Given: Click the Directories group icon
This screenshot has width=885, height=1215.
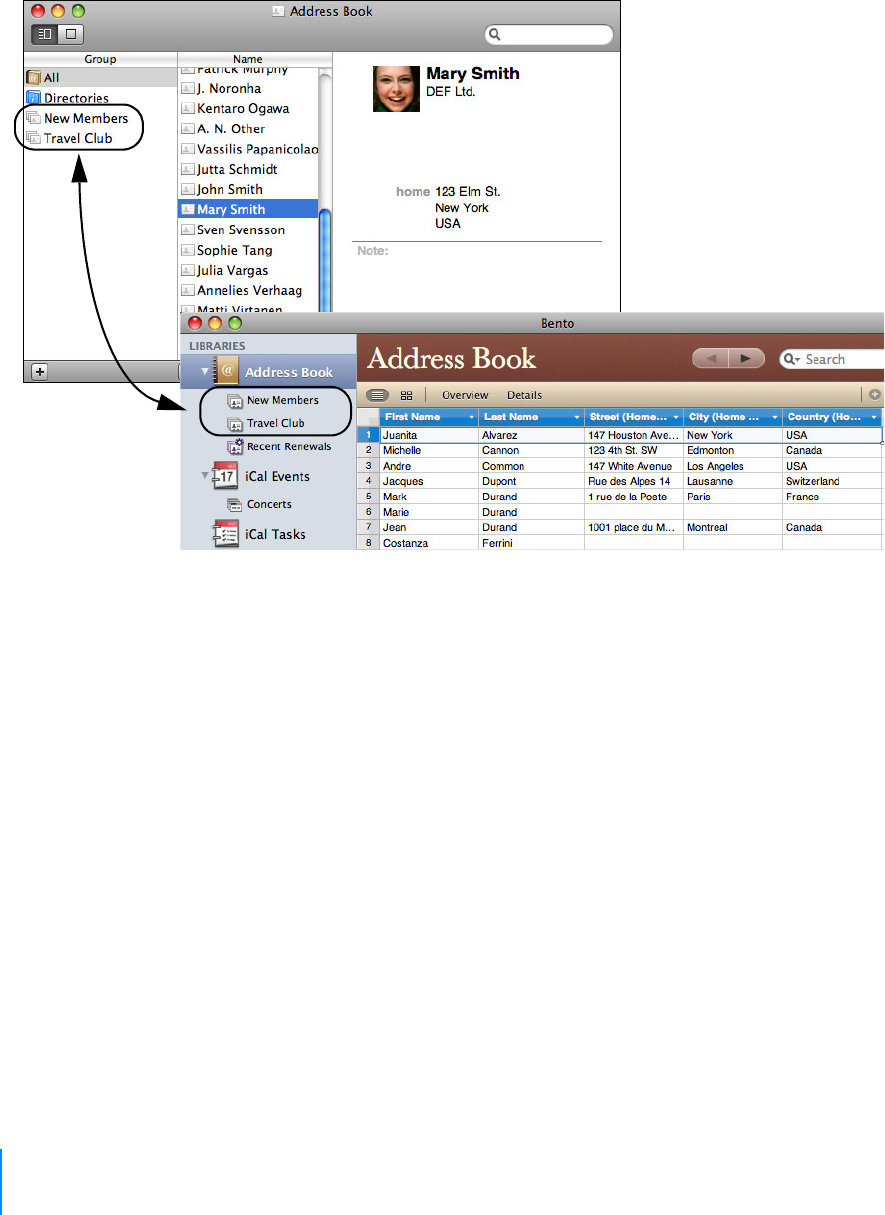Looking at the screenshot, I should (x=33, y=98).
